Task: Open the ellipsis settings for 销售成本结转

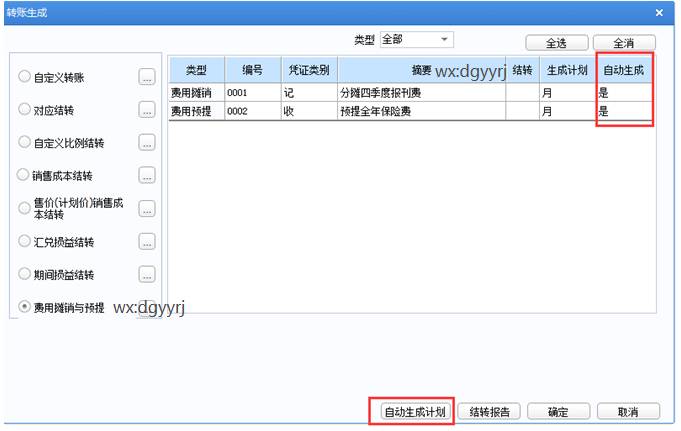Action: pos(146,176)
